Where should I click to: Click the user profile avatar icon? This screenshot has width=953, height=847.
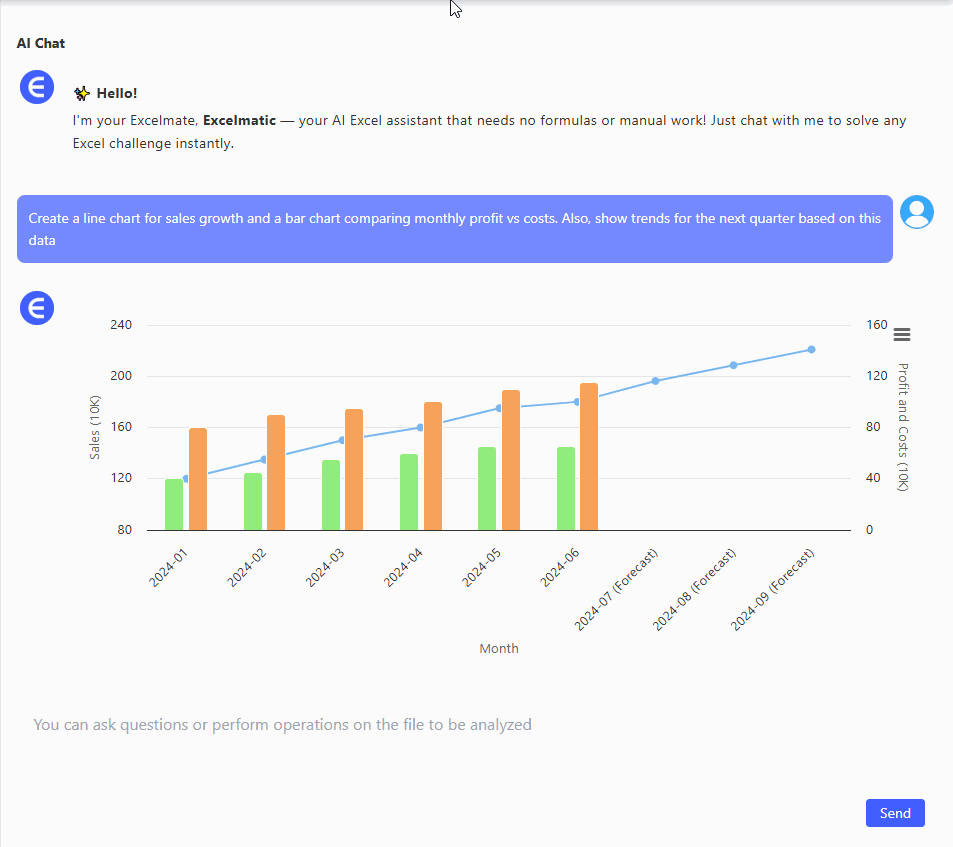click(x=916, y=212)
